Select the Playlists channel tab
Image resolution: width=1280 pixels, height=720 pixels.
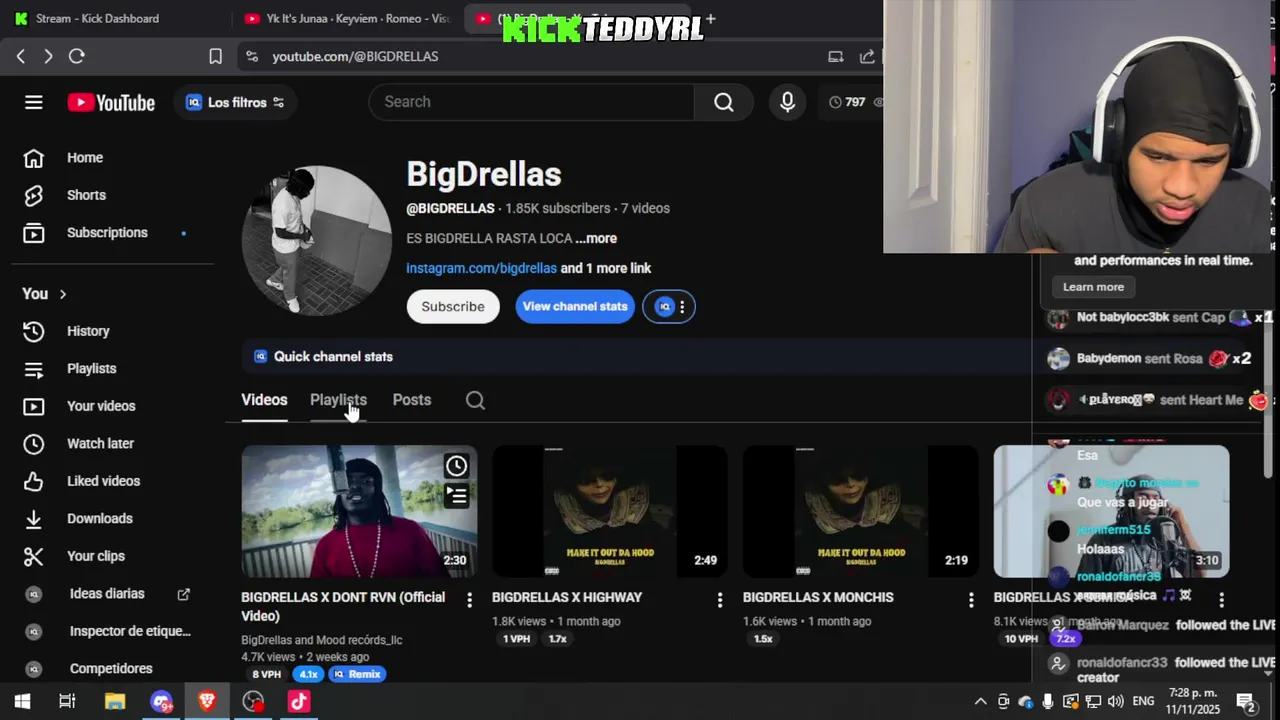(x=338, y=400)
